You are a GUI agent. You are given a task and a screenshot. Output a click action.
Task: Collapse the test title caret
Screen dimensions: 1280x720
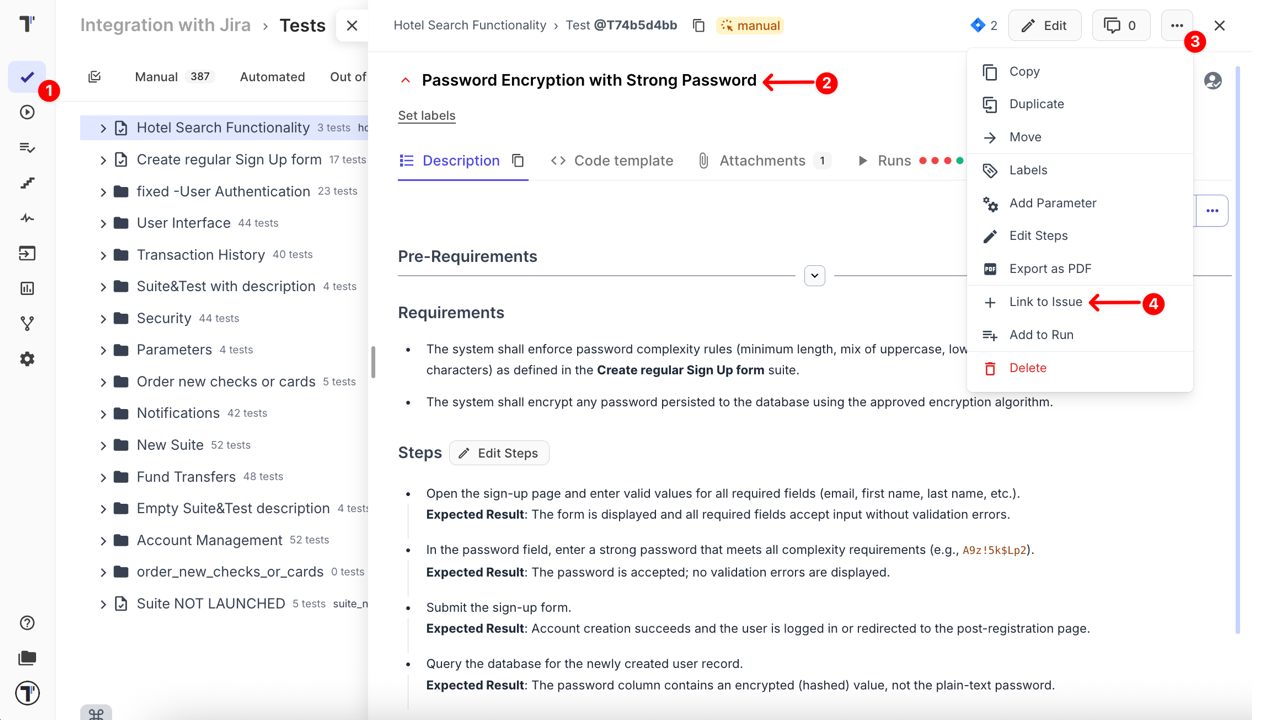(x=405, y=81)
